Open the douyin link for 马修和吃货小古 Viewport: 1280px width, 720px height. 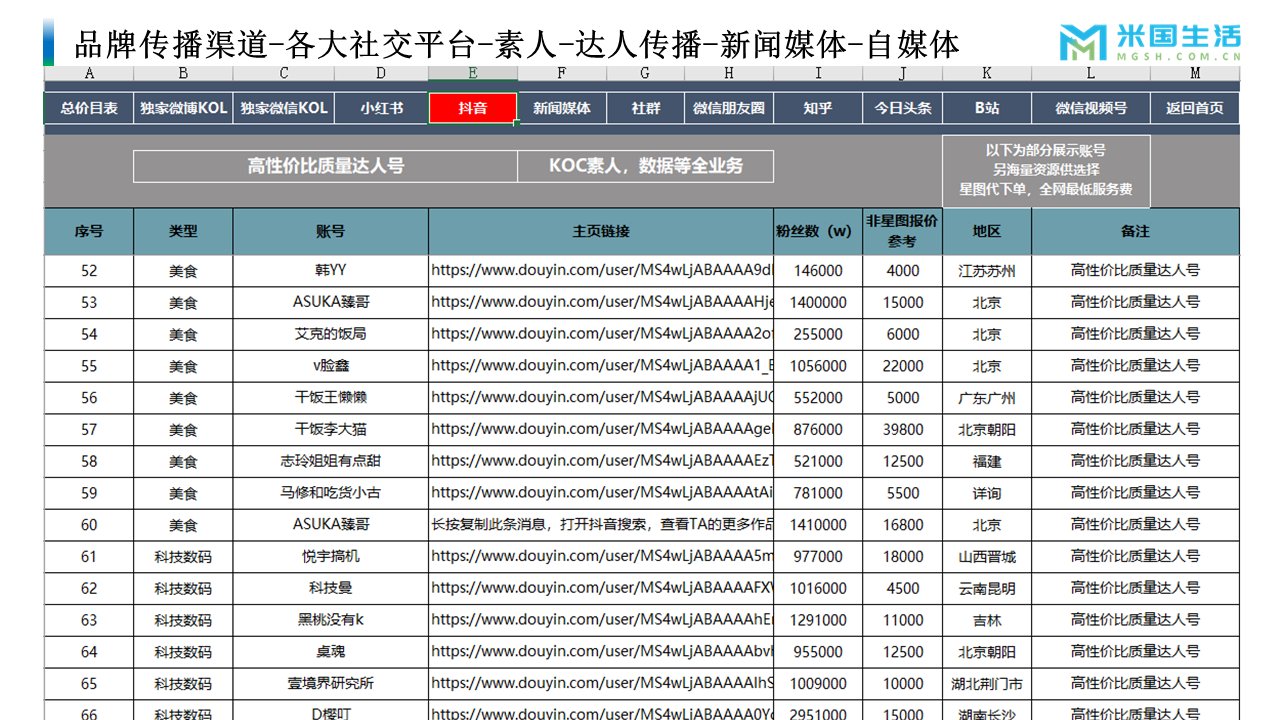tap(601, 493)
